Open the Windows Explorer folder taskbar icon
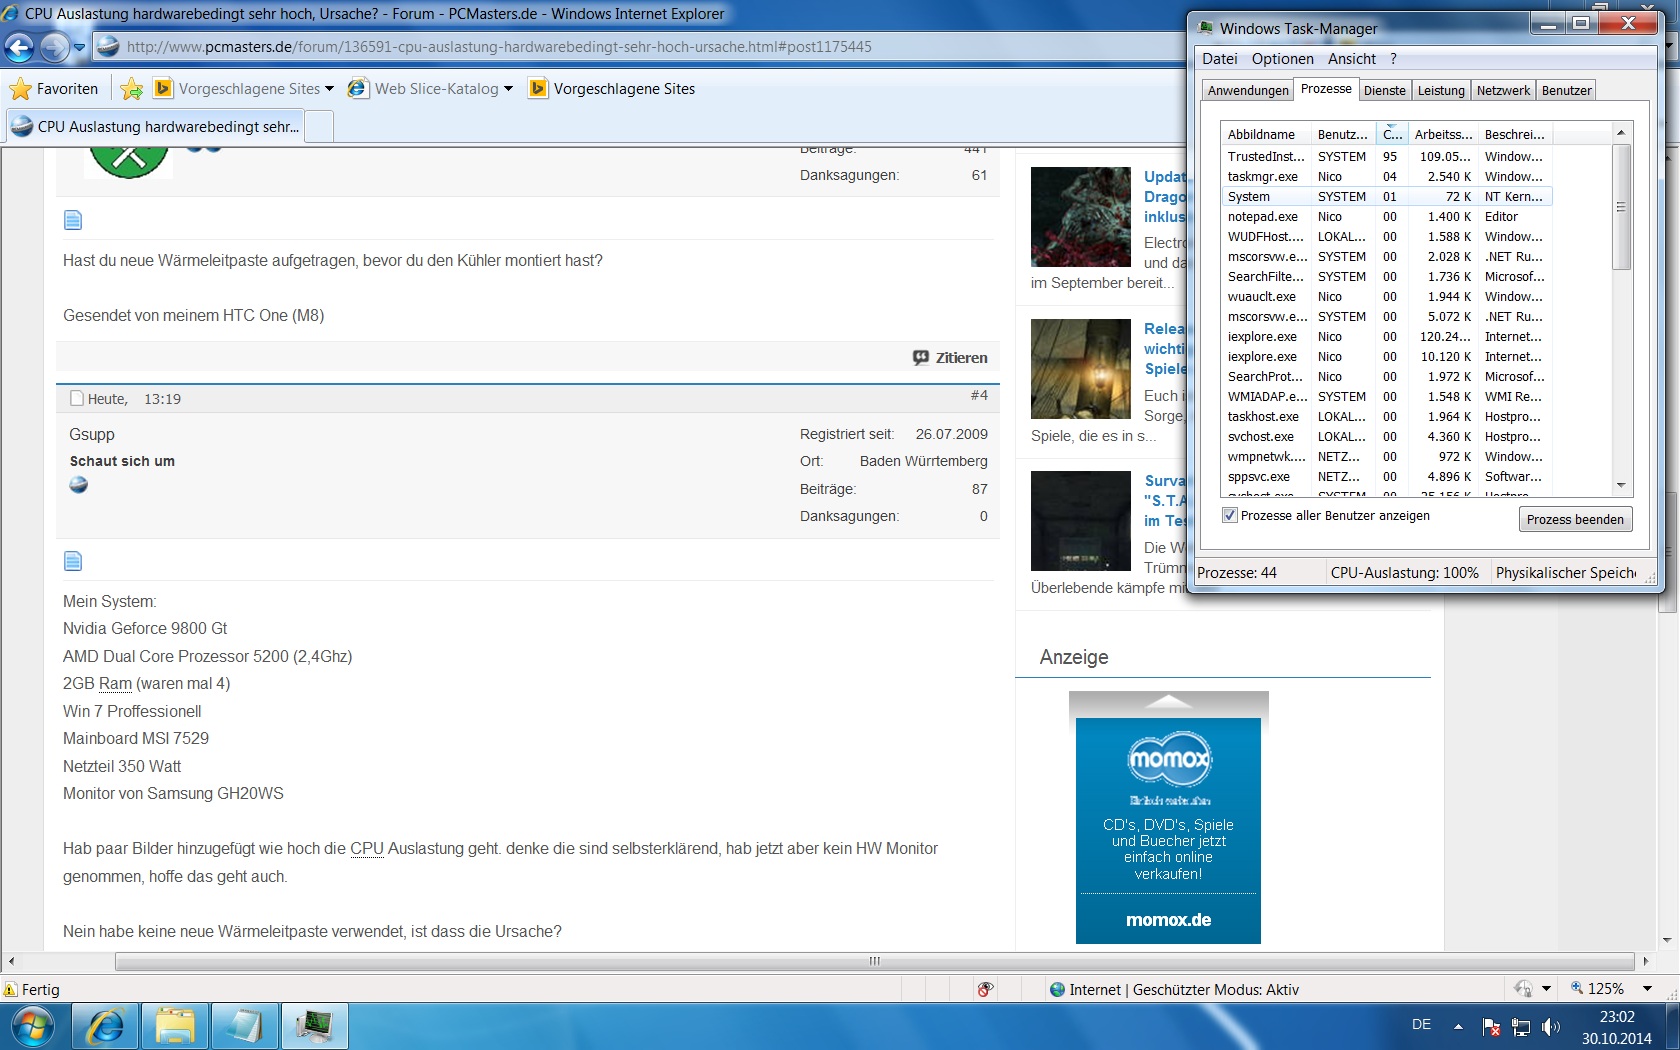 point(175,1026)
